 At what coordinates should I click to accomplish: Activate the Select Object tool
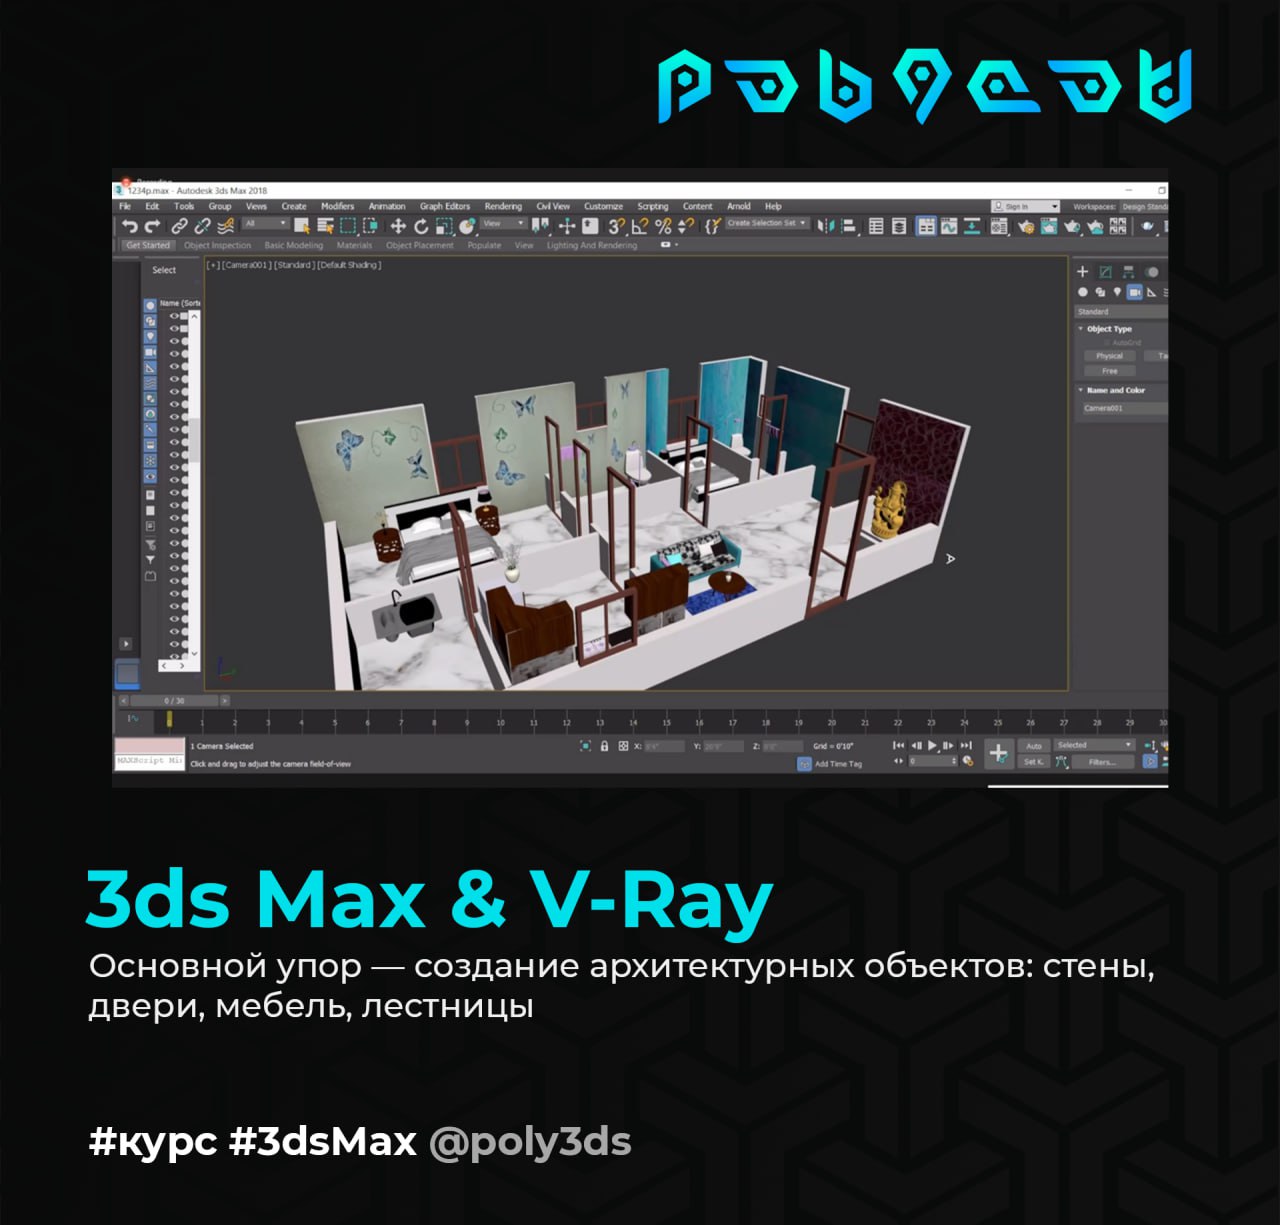[x=304, y=226]
